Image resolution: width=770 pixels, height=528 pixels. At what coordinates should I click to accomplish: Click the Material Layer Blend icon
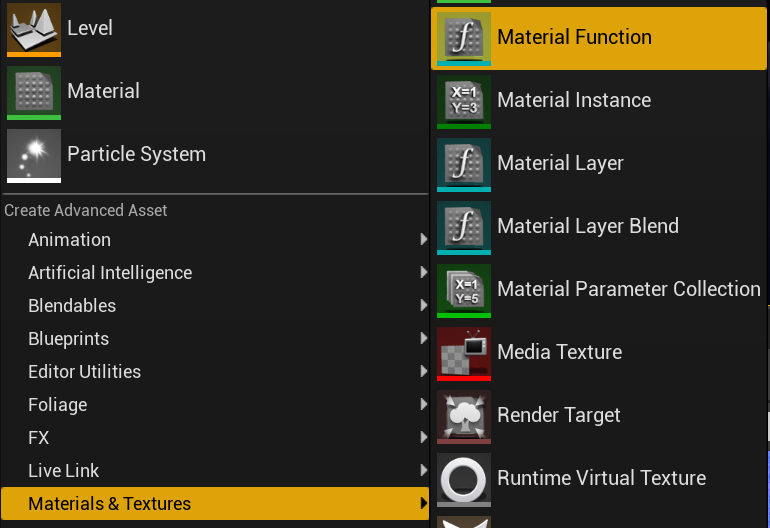coord(464,227)
